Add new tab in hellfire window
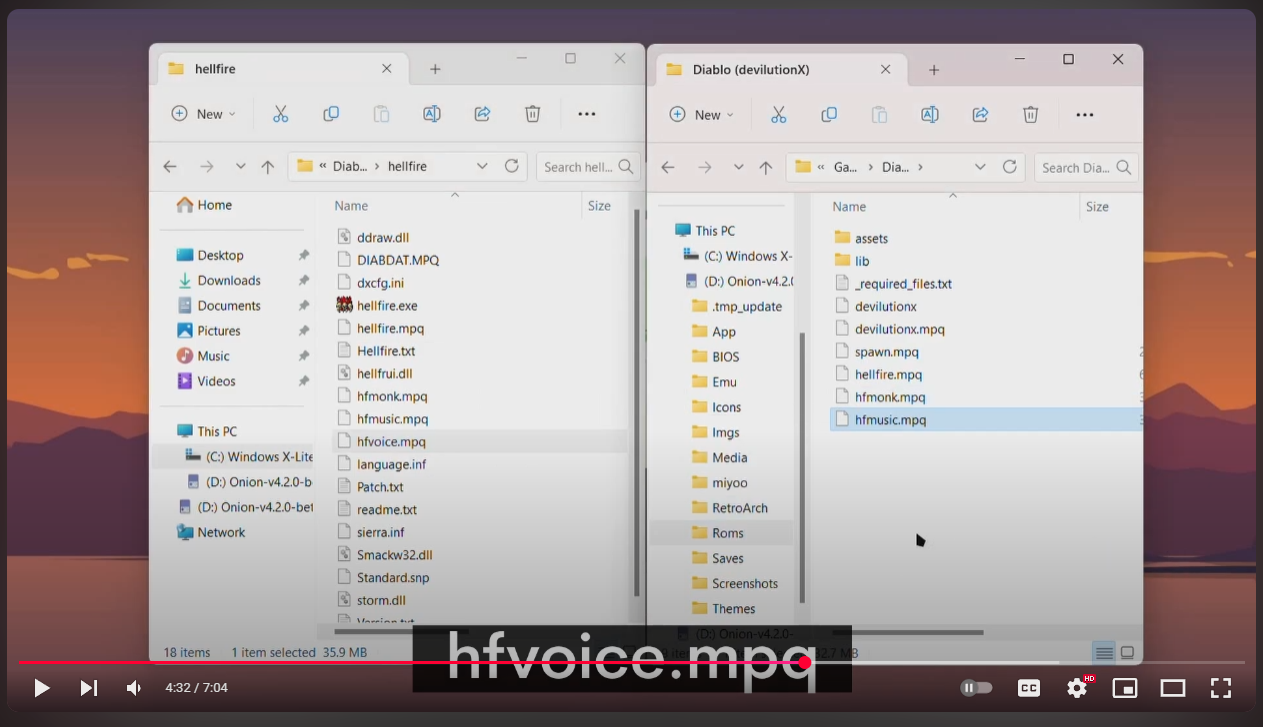1263x727 pixels. tap(435, 69)
